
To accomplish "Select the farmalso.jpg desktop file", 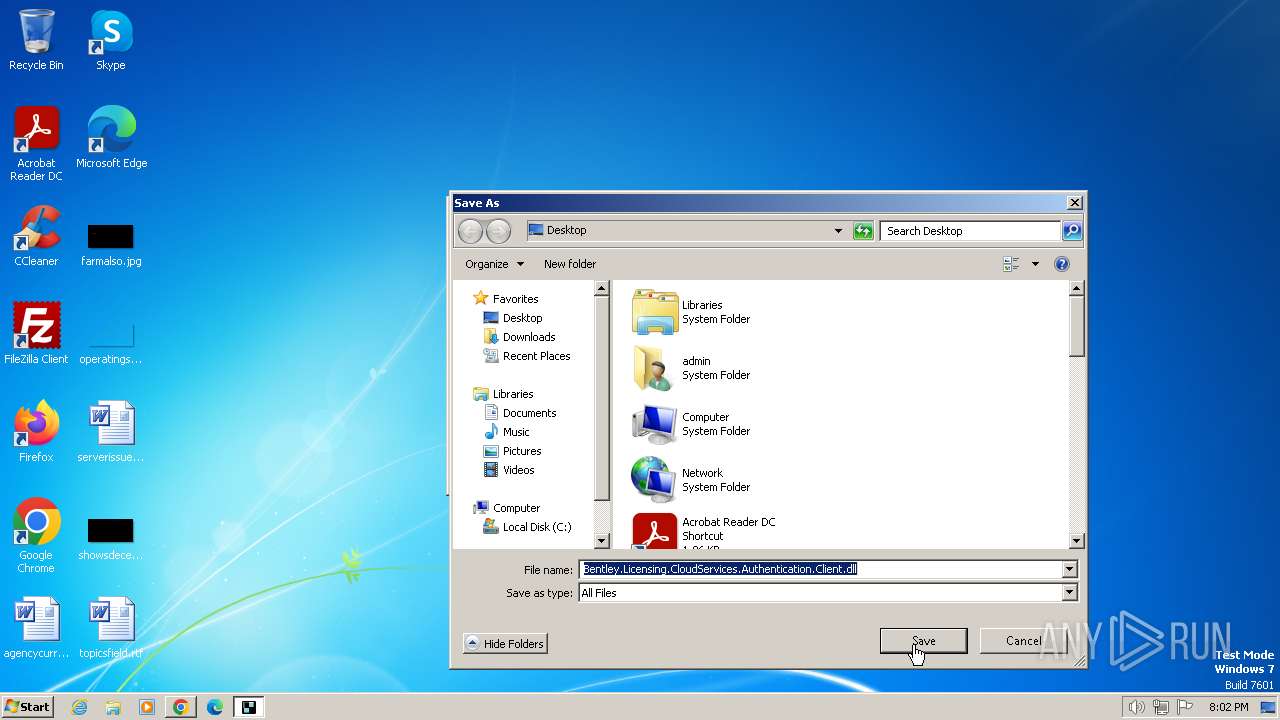I will coord(111,246).
